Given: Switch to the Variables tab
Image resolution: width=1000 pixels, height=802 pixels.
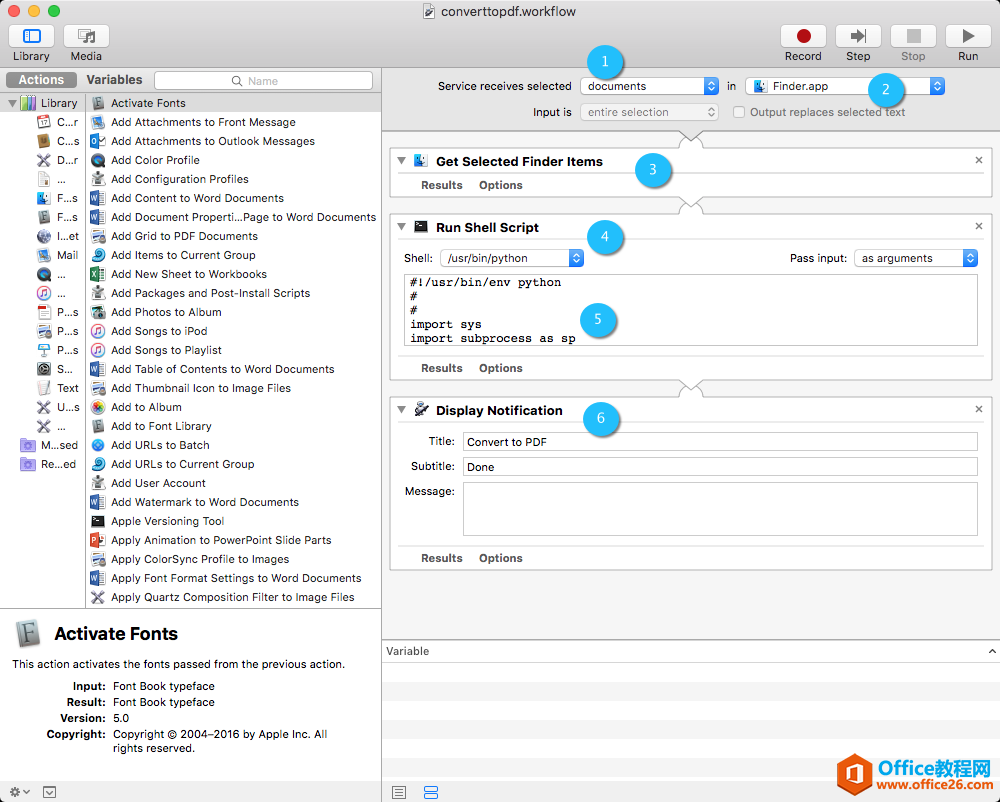Looking at the screenshot, I should coord(114,80).
